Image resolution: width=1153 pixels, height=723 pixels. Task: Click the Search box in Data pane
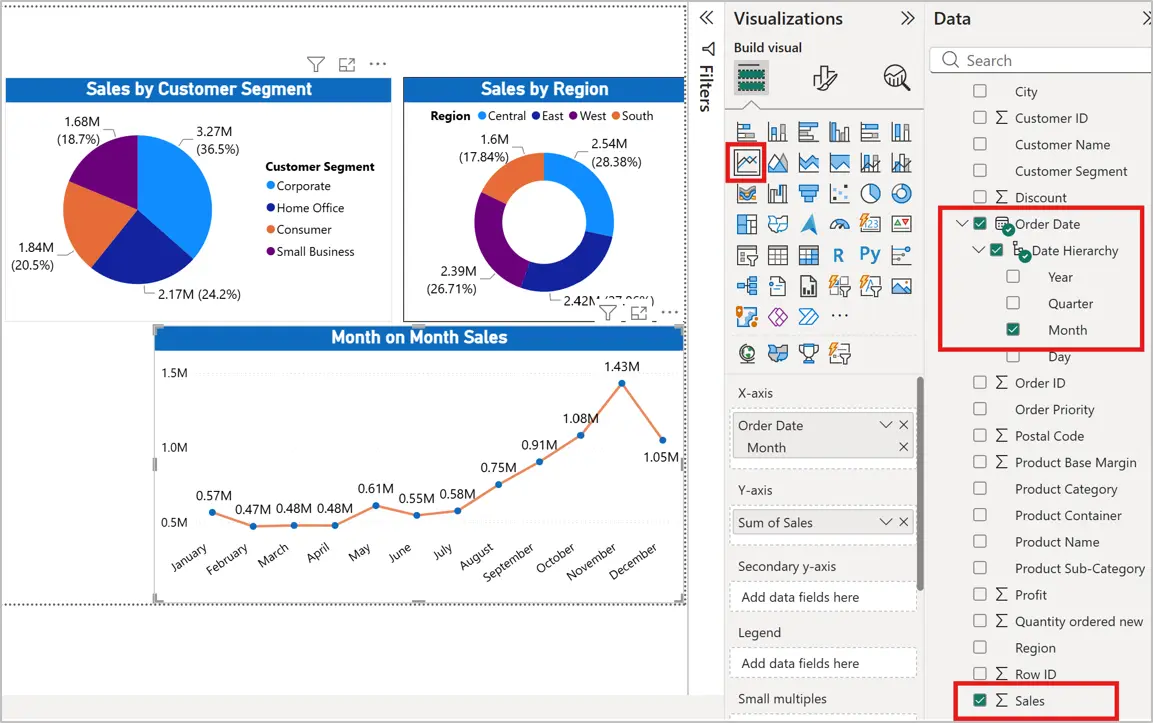[1040, 60]
